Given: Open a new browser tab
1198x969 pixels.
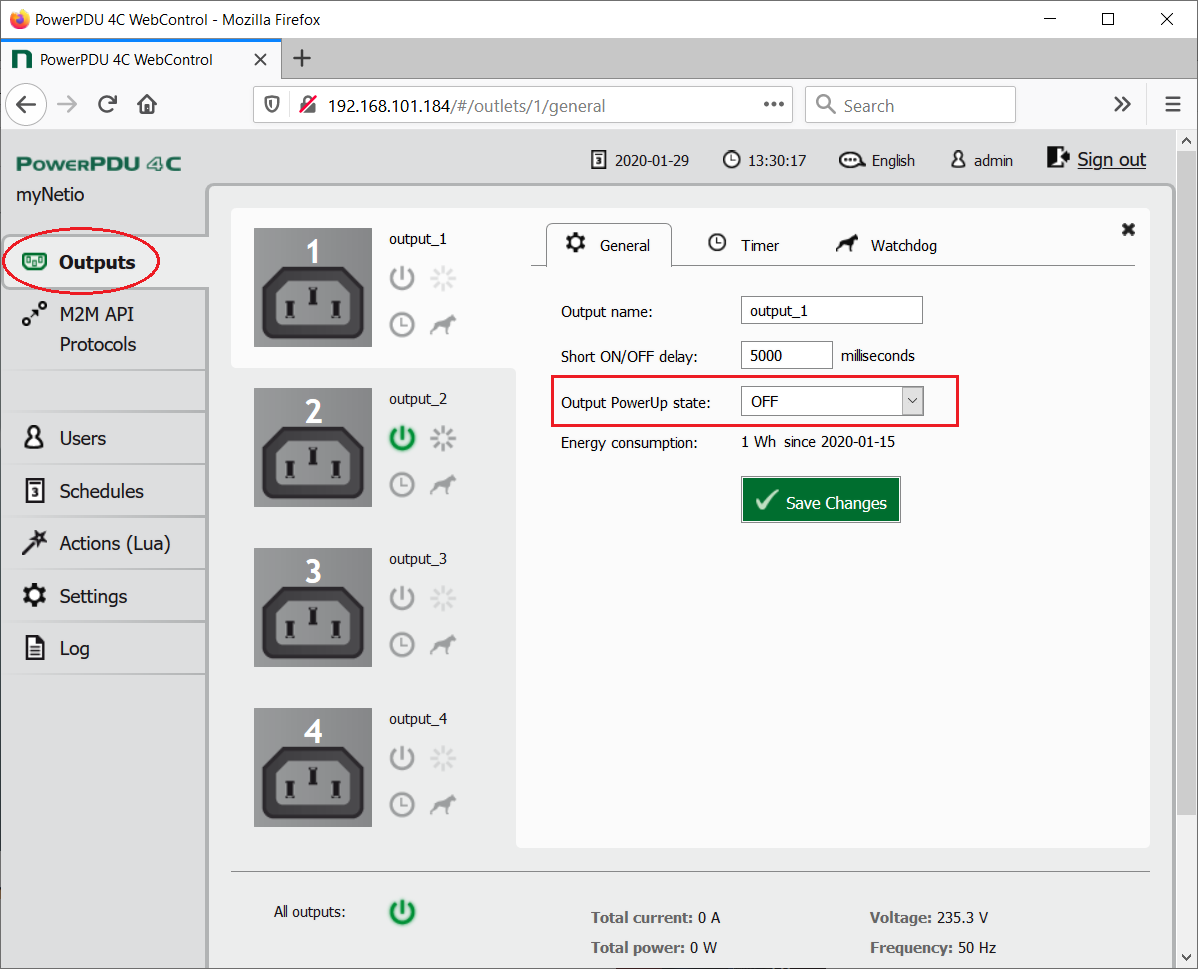Looking at the screenshot, I should click(302, 59).
